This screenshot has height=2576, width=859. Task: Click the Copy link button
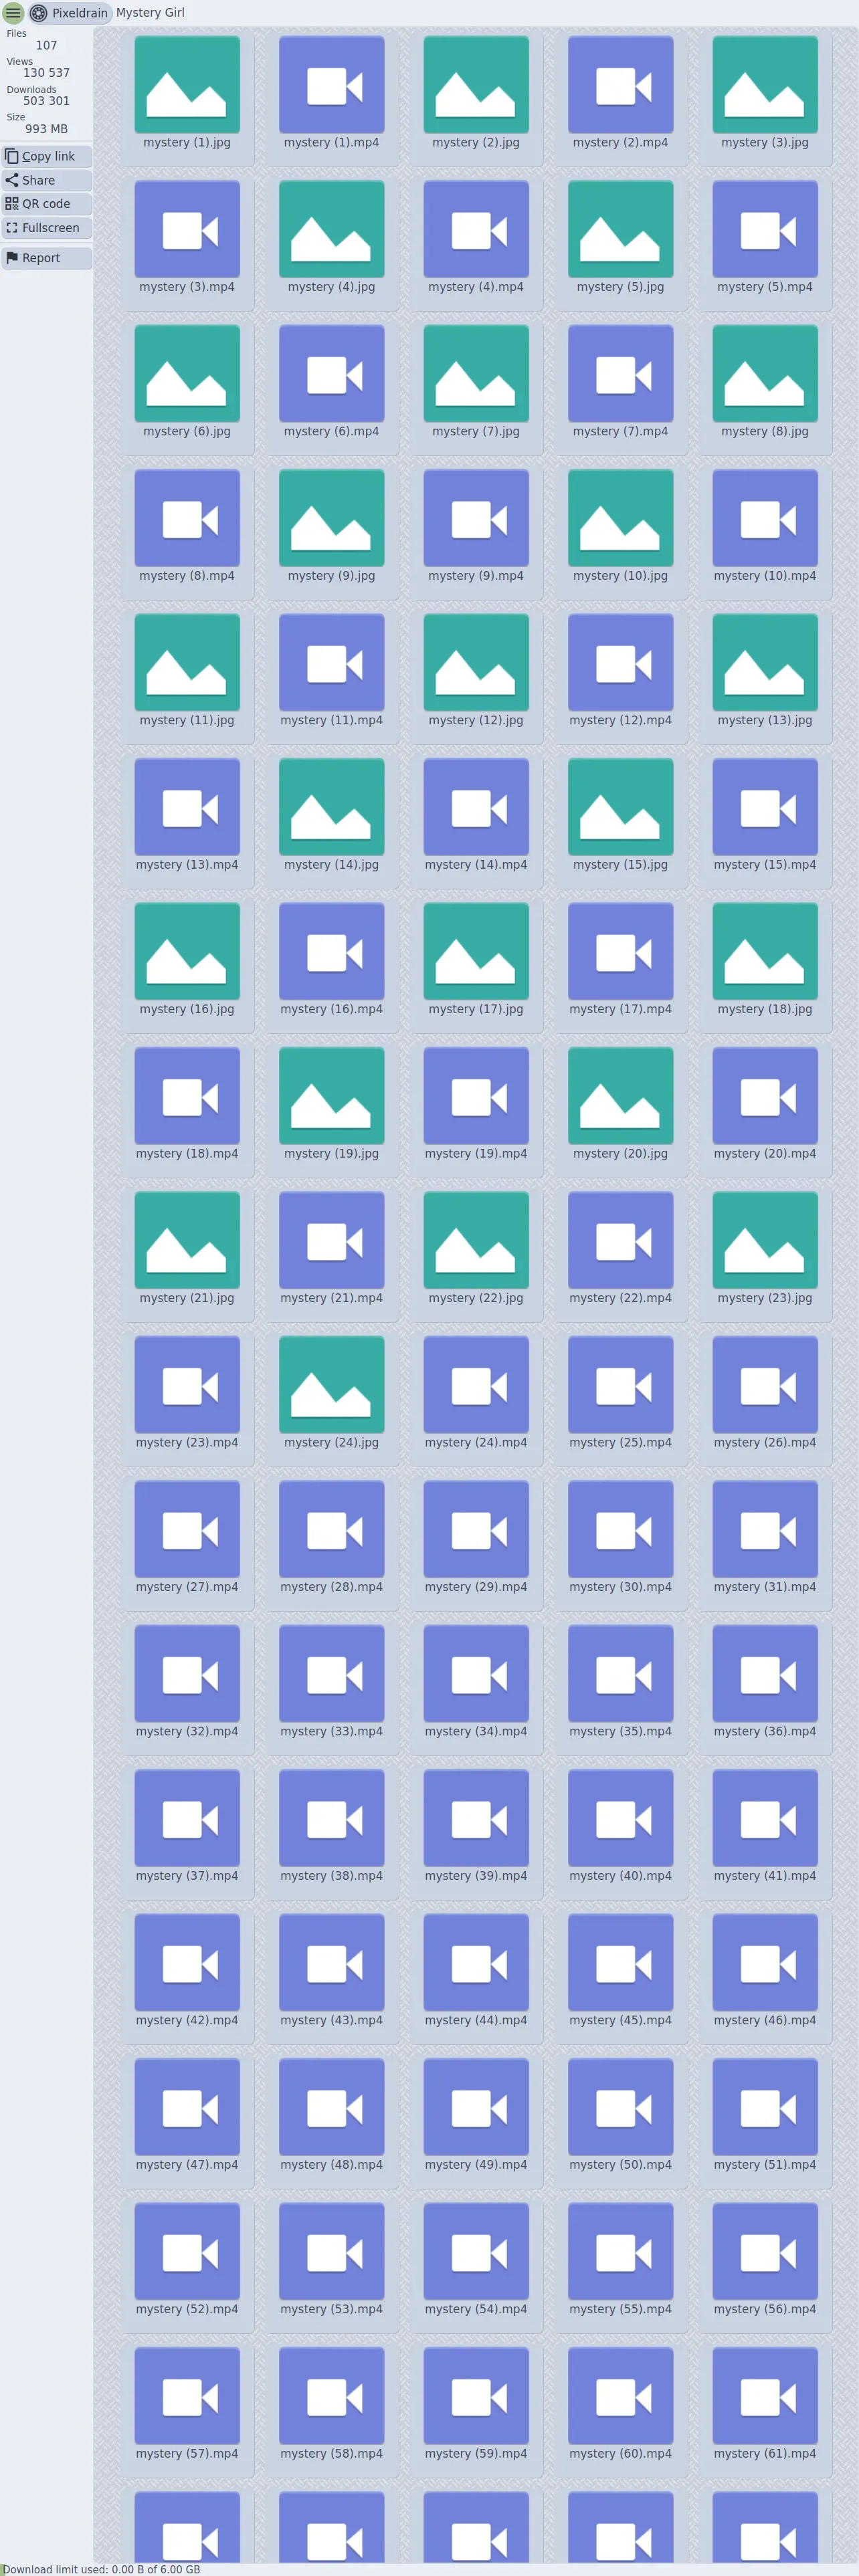pos(47,156)
